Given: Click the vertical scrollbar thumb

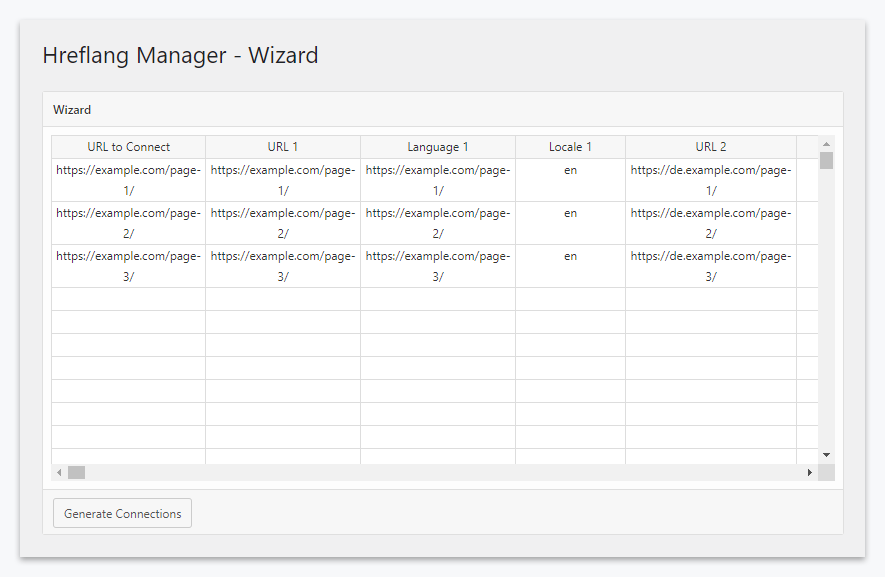Looking at the screenshot, I should tap(826, 160).
